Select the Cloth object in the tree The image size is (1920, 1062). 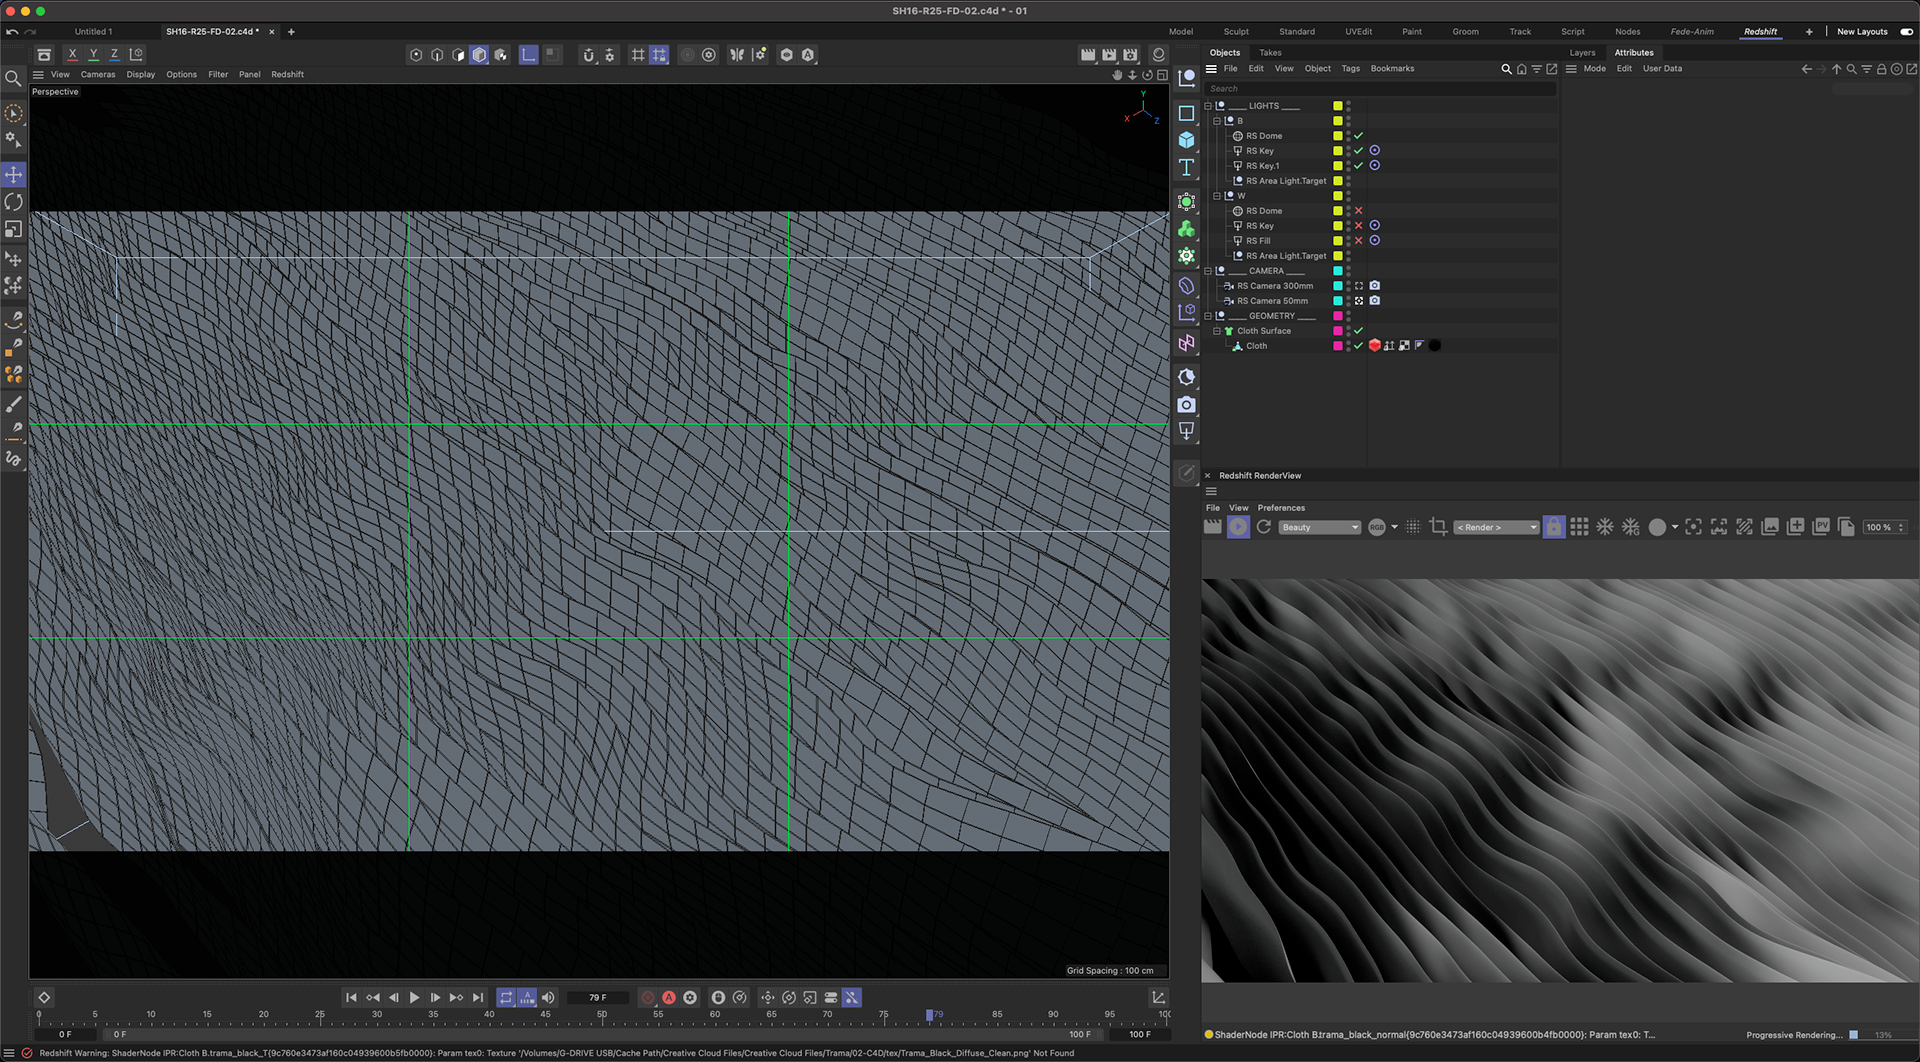point(1256,346)
